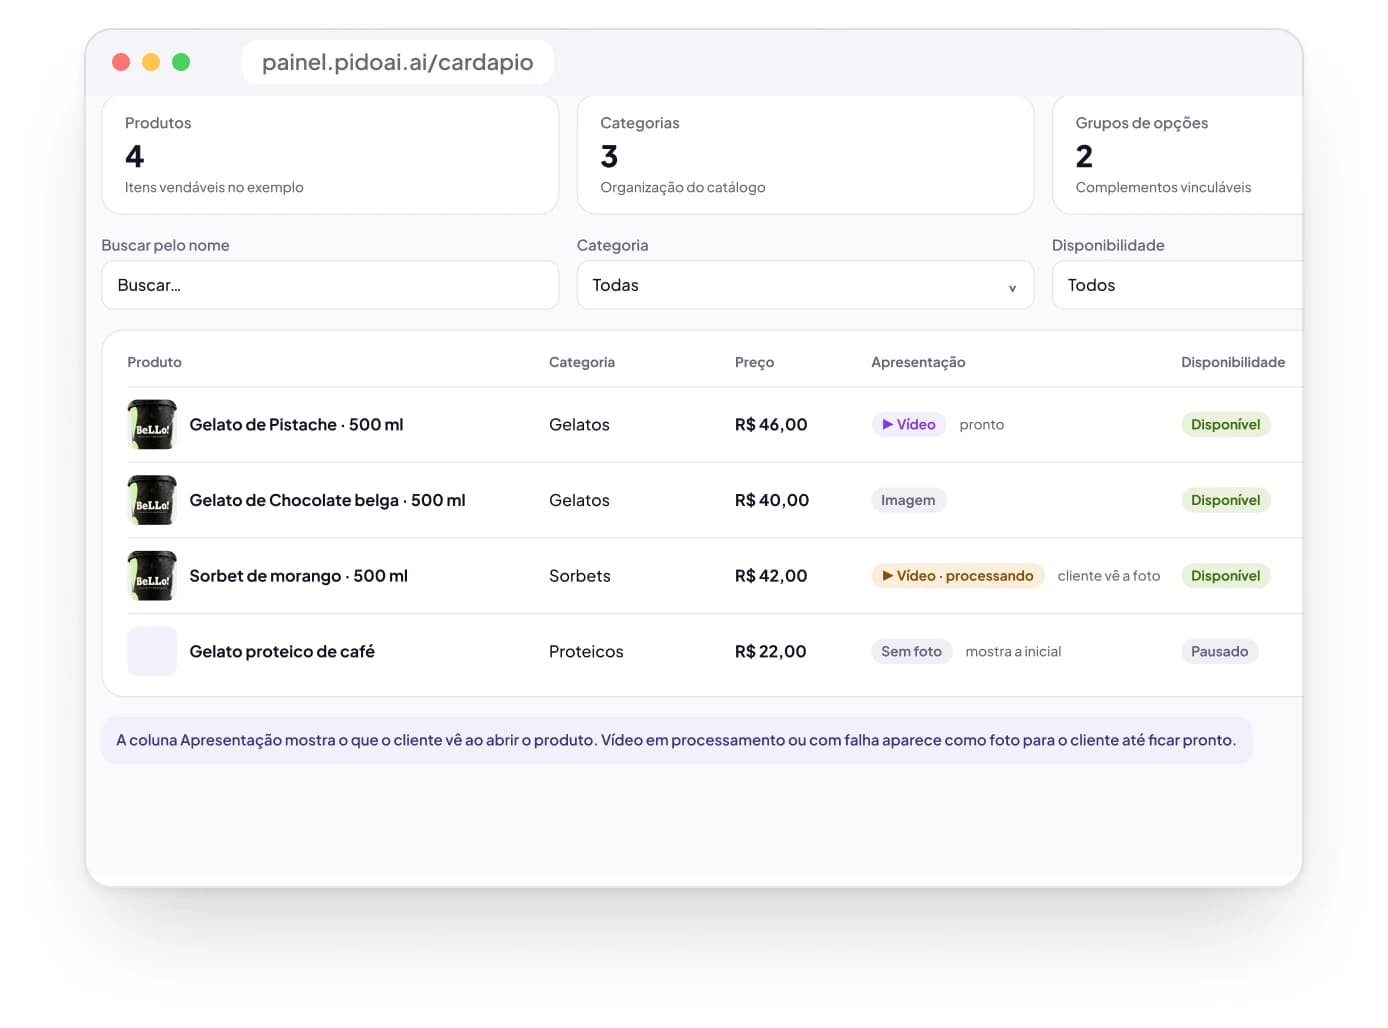Click the Produto column header
1388x1028 pixels.
tap(154, 362)
